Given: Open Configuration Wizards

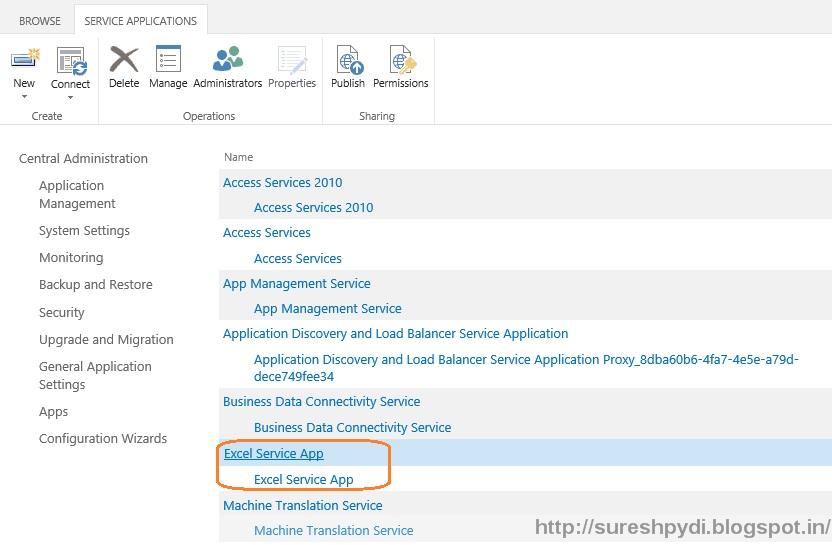Looking at the screenshot, I should pos(103,439).
